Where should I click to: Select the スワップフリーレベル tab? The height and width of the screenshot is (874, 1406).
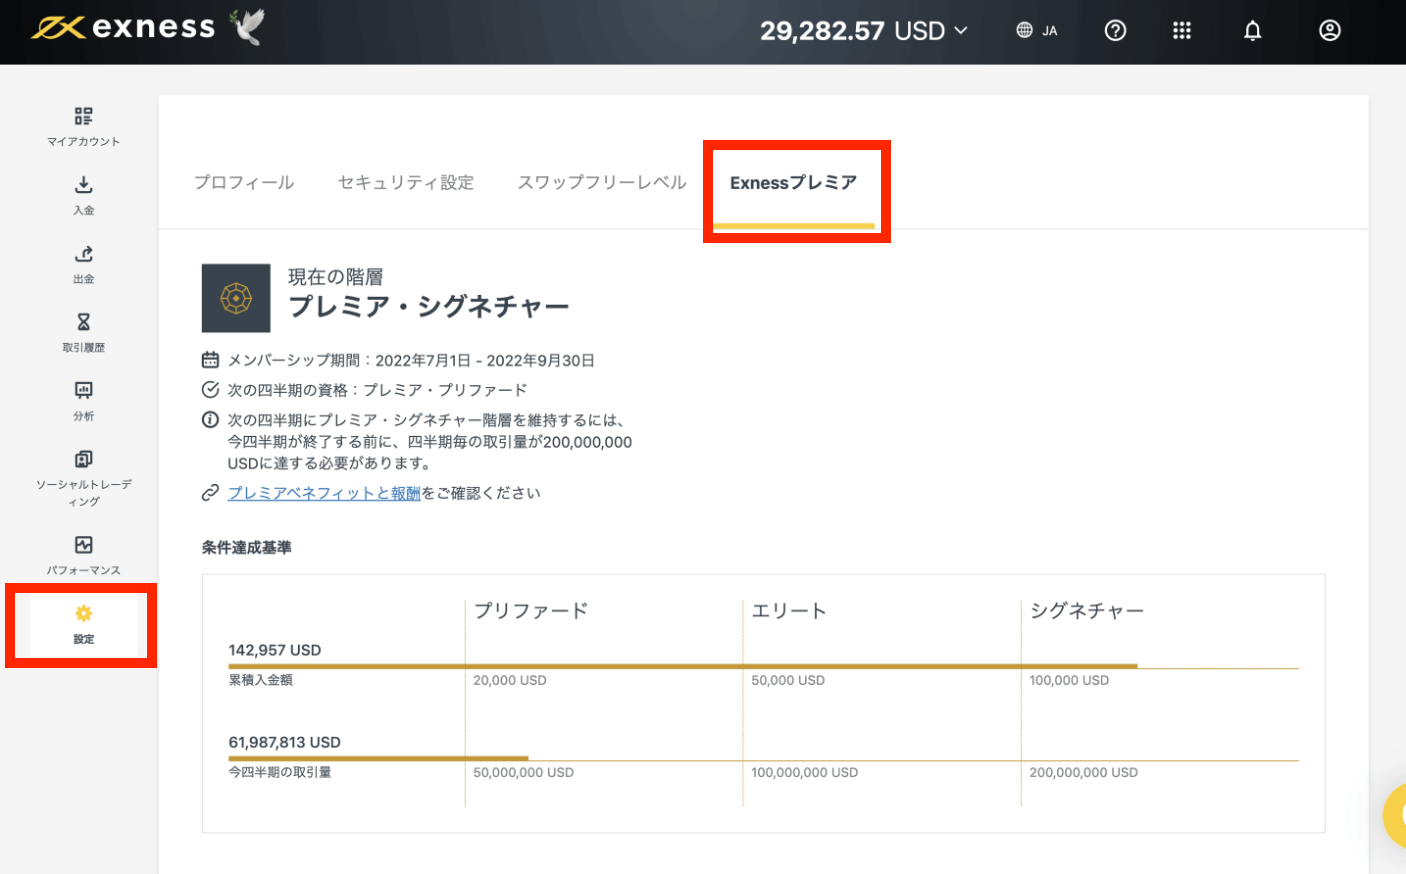click(601, 182)
